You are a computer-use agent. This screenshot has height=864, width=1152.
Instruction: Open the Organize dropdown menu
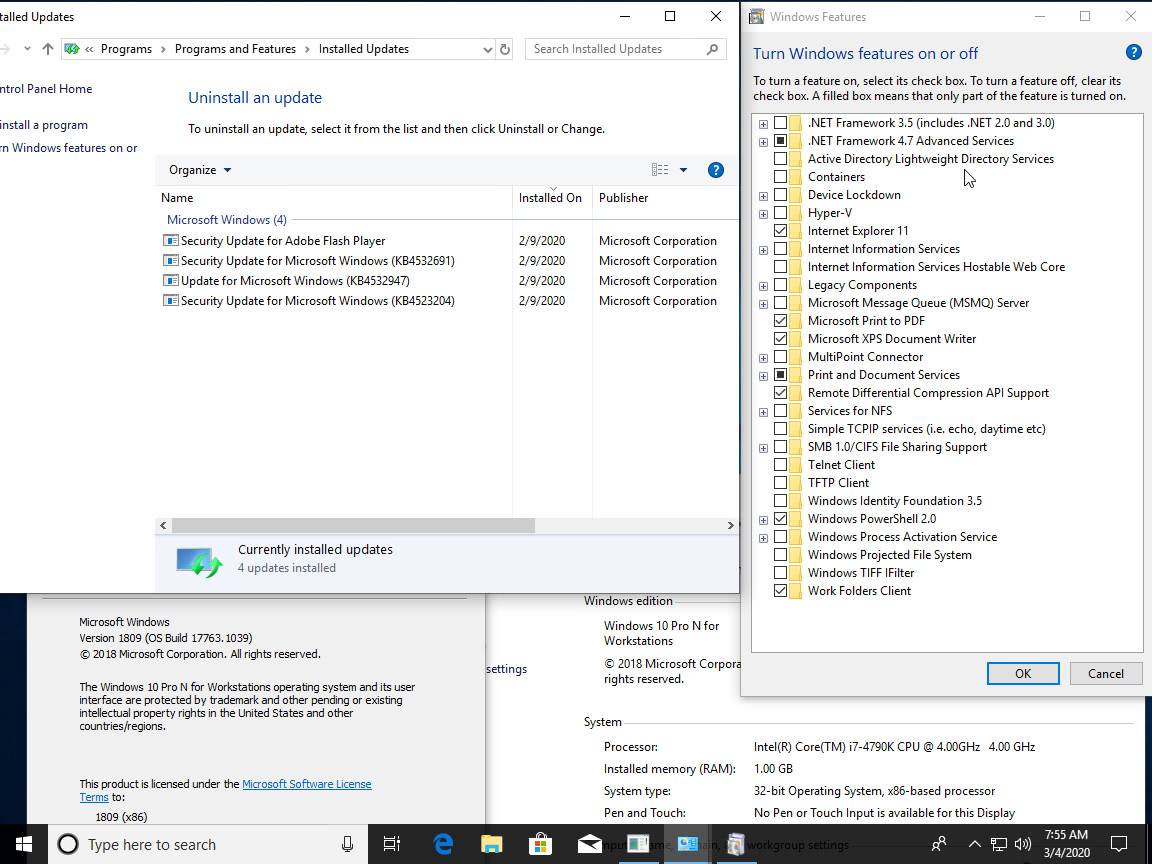(200, 170)
